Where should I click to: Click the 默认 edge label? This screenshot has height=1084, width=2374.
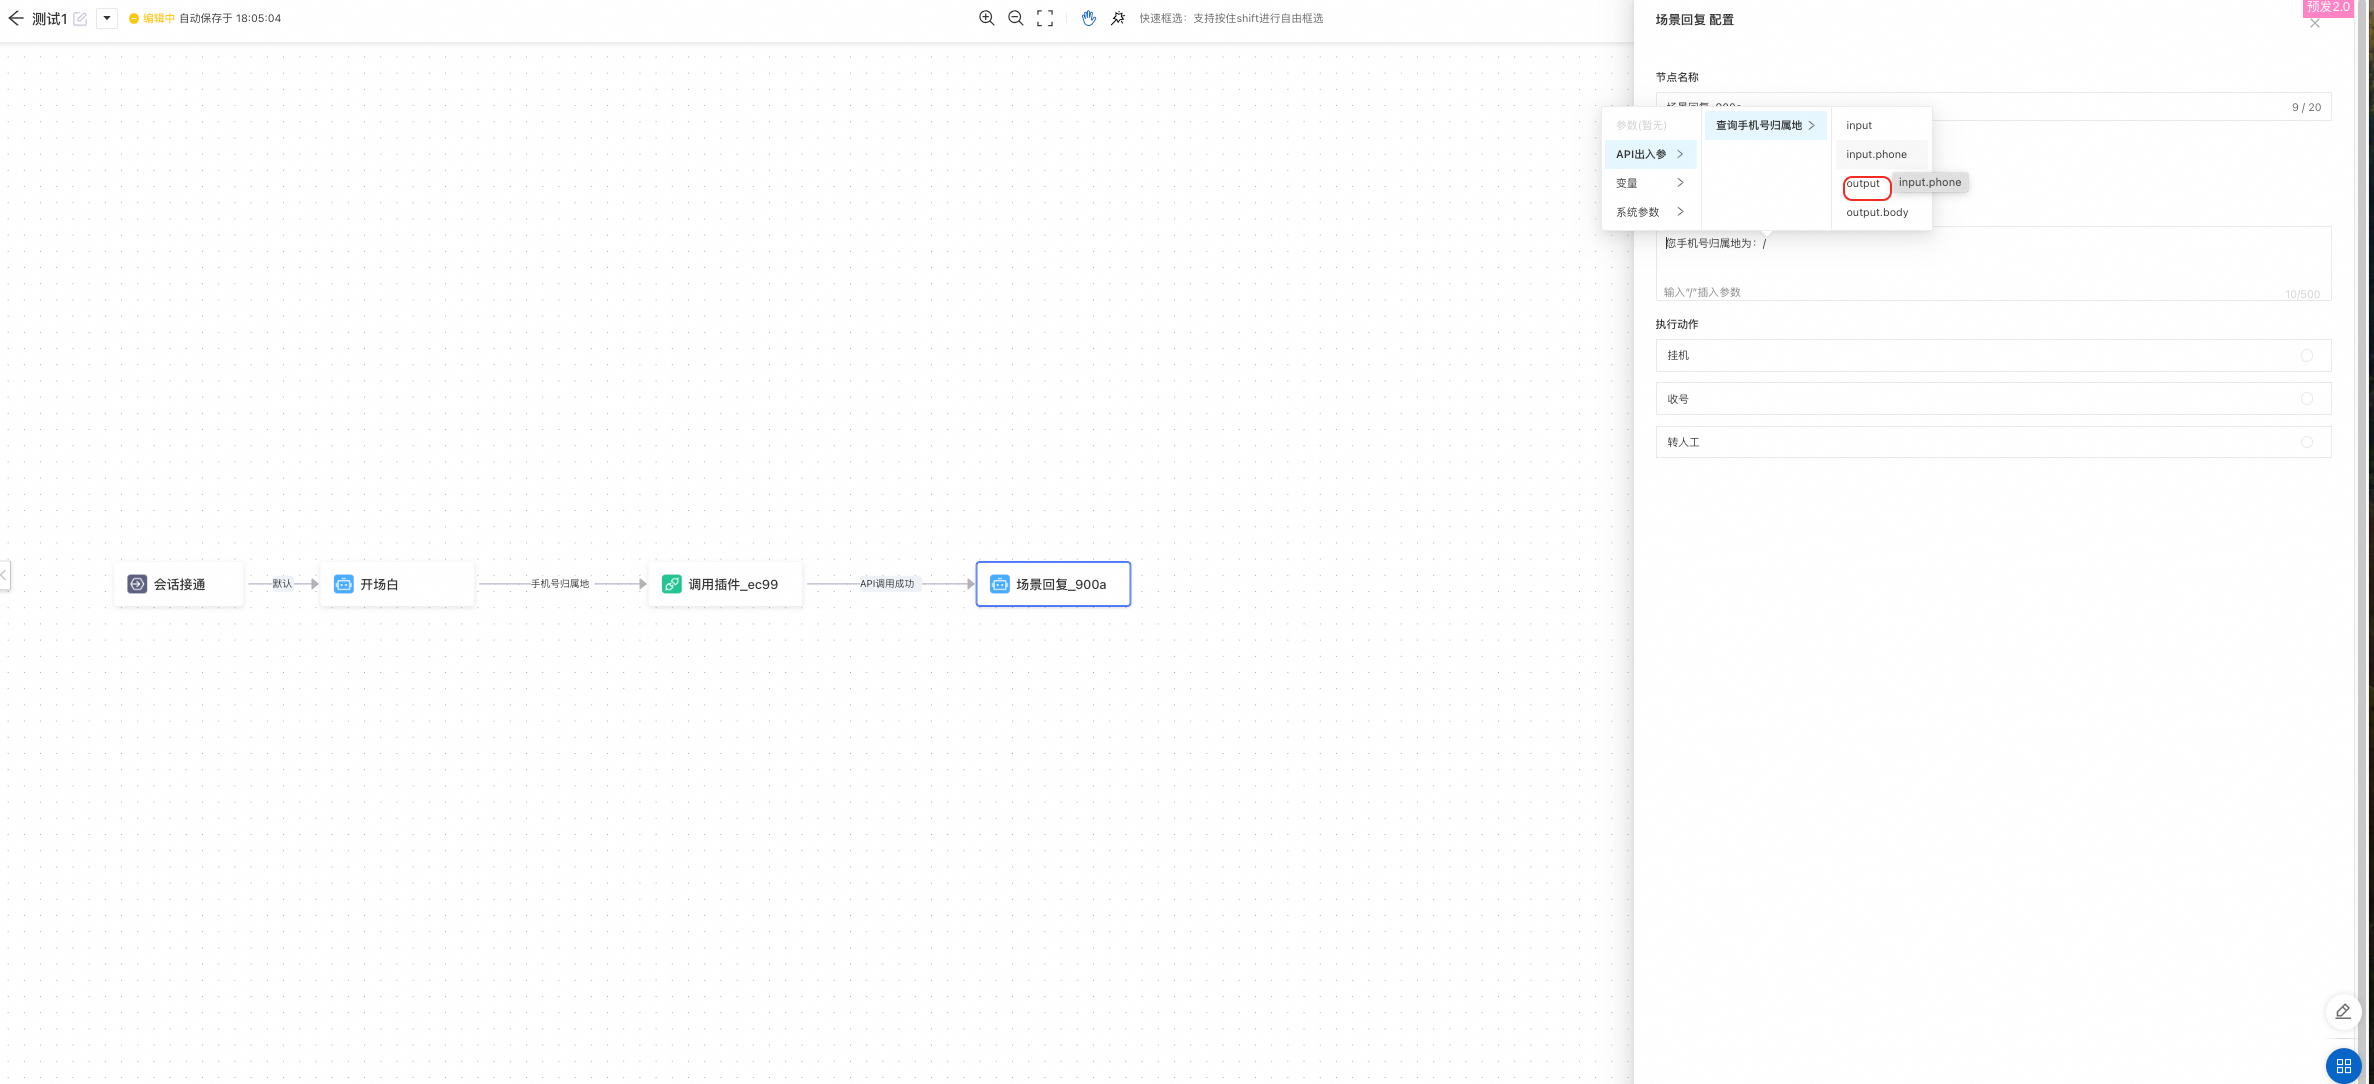click(x=282, y=584)
